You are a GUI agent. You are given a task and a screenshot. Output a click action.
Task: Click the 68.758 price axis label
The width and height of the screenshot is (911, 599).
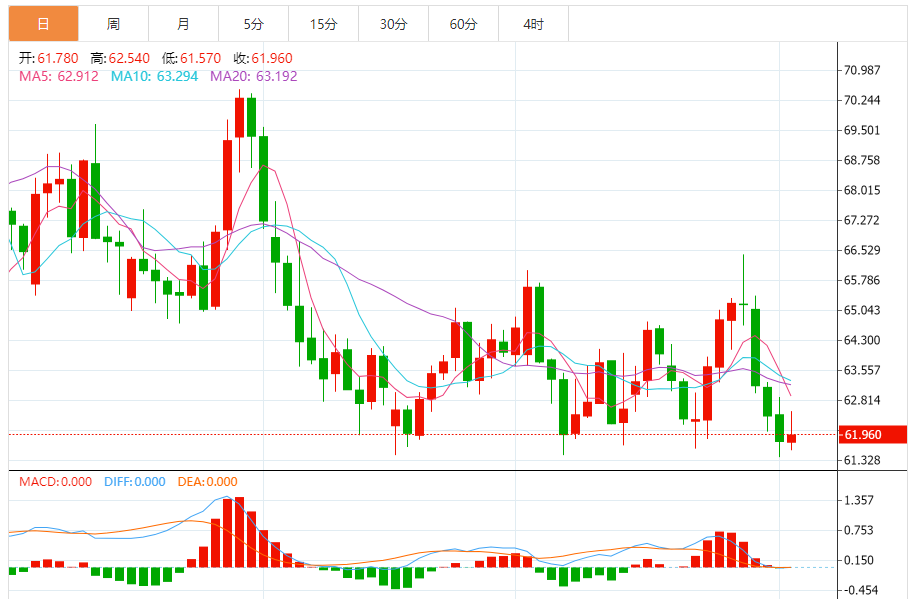pos(862,160)
